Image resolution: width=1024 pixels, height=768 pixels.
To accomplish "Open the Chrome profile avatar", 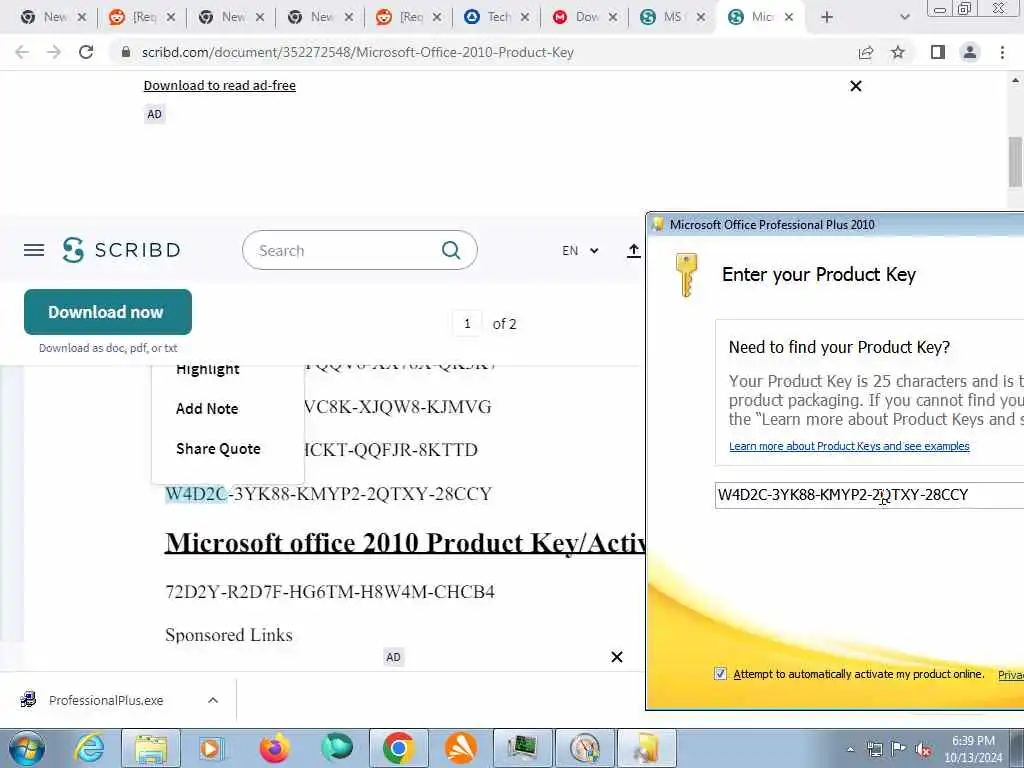I will click(x=970, y=52).
